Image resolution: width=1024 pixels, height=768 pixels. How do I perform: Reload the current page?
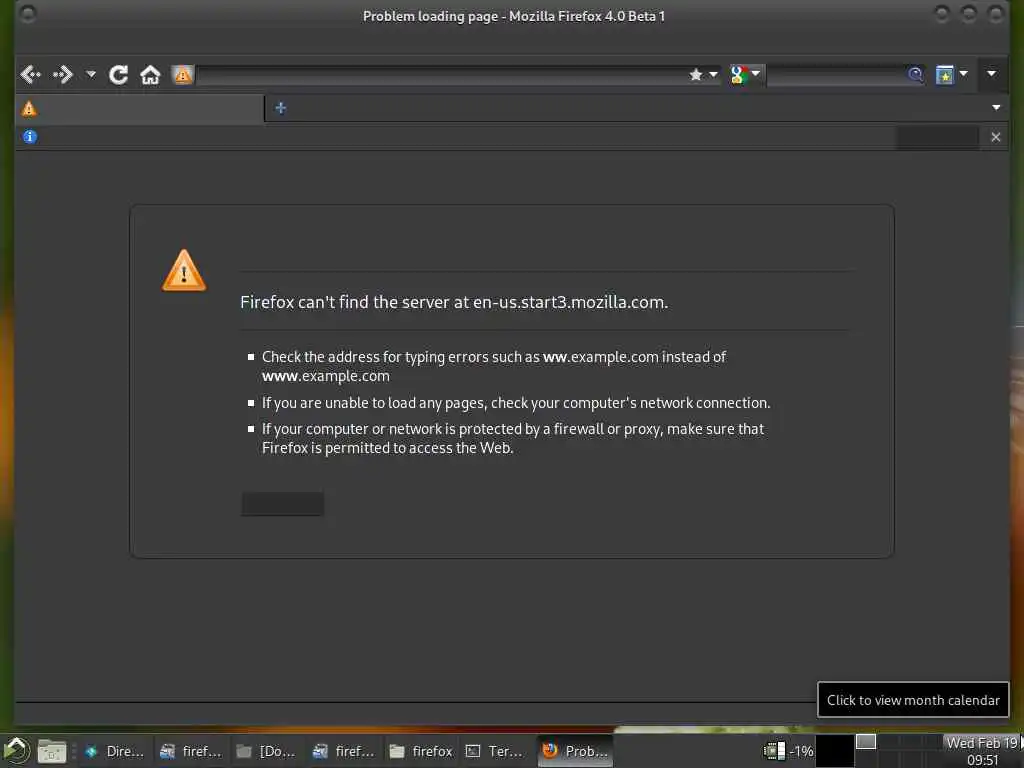click(118, 74)
